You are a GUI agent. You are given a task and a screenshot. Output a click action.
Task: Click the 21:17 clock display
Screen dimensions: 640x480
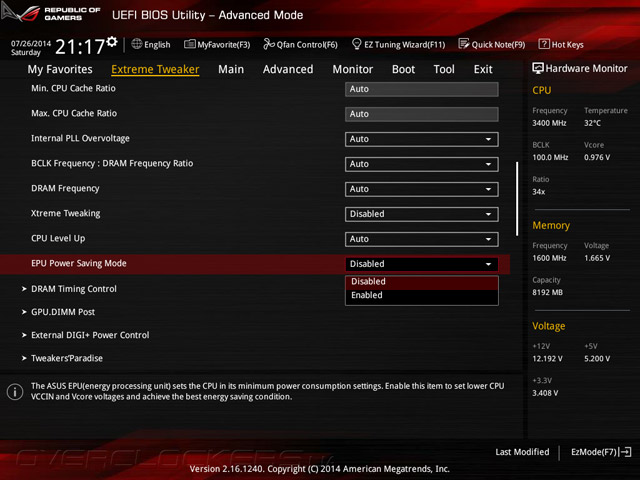pos(80,47)
